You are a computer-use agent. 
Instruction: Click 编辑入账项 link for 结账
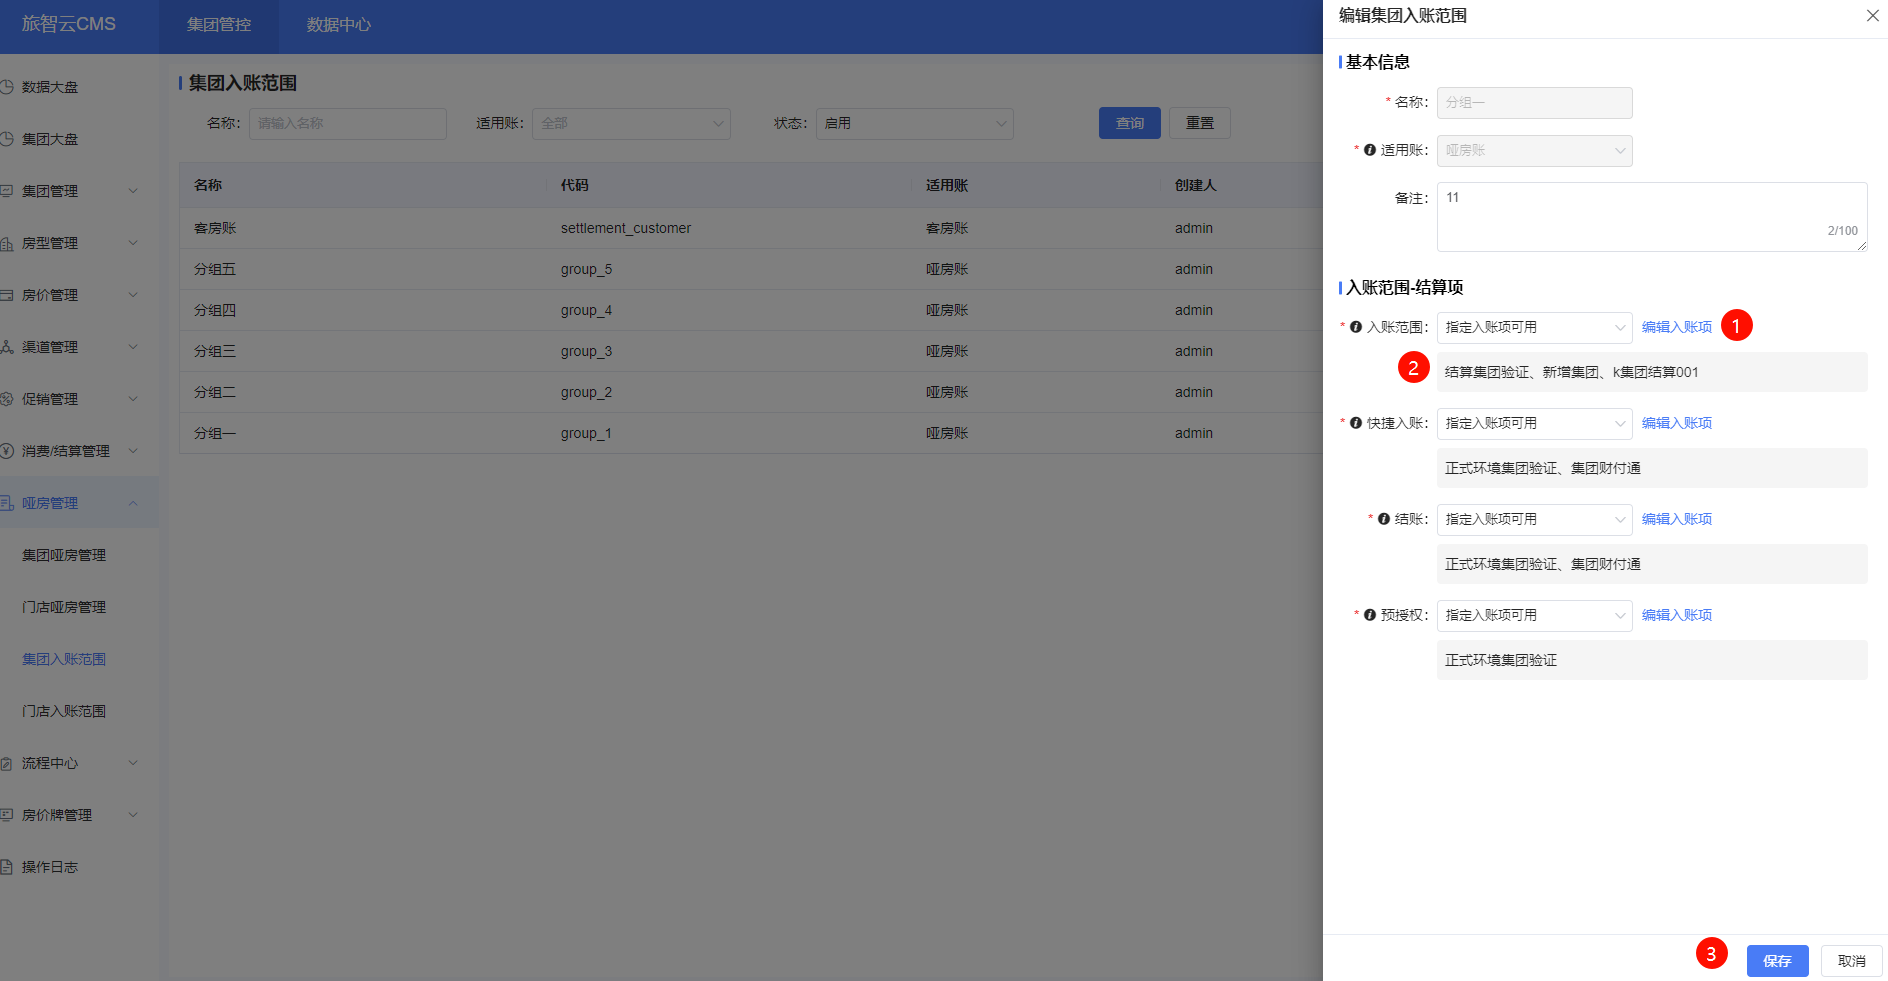pos(1677,519)
